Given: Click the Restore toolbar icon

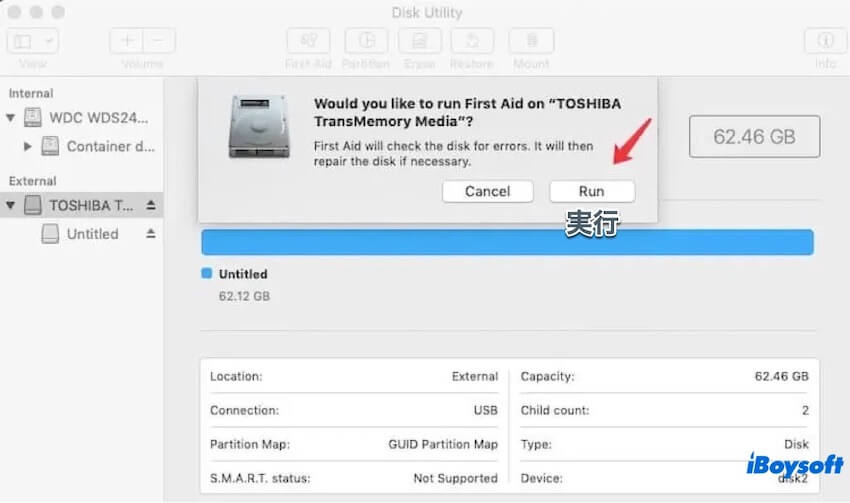Looking at the screenshot, I should click(472, 41).
